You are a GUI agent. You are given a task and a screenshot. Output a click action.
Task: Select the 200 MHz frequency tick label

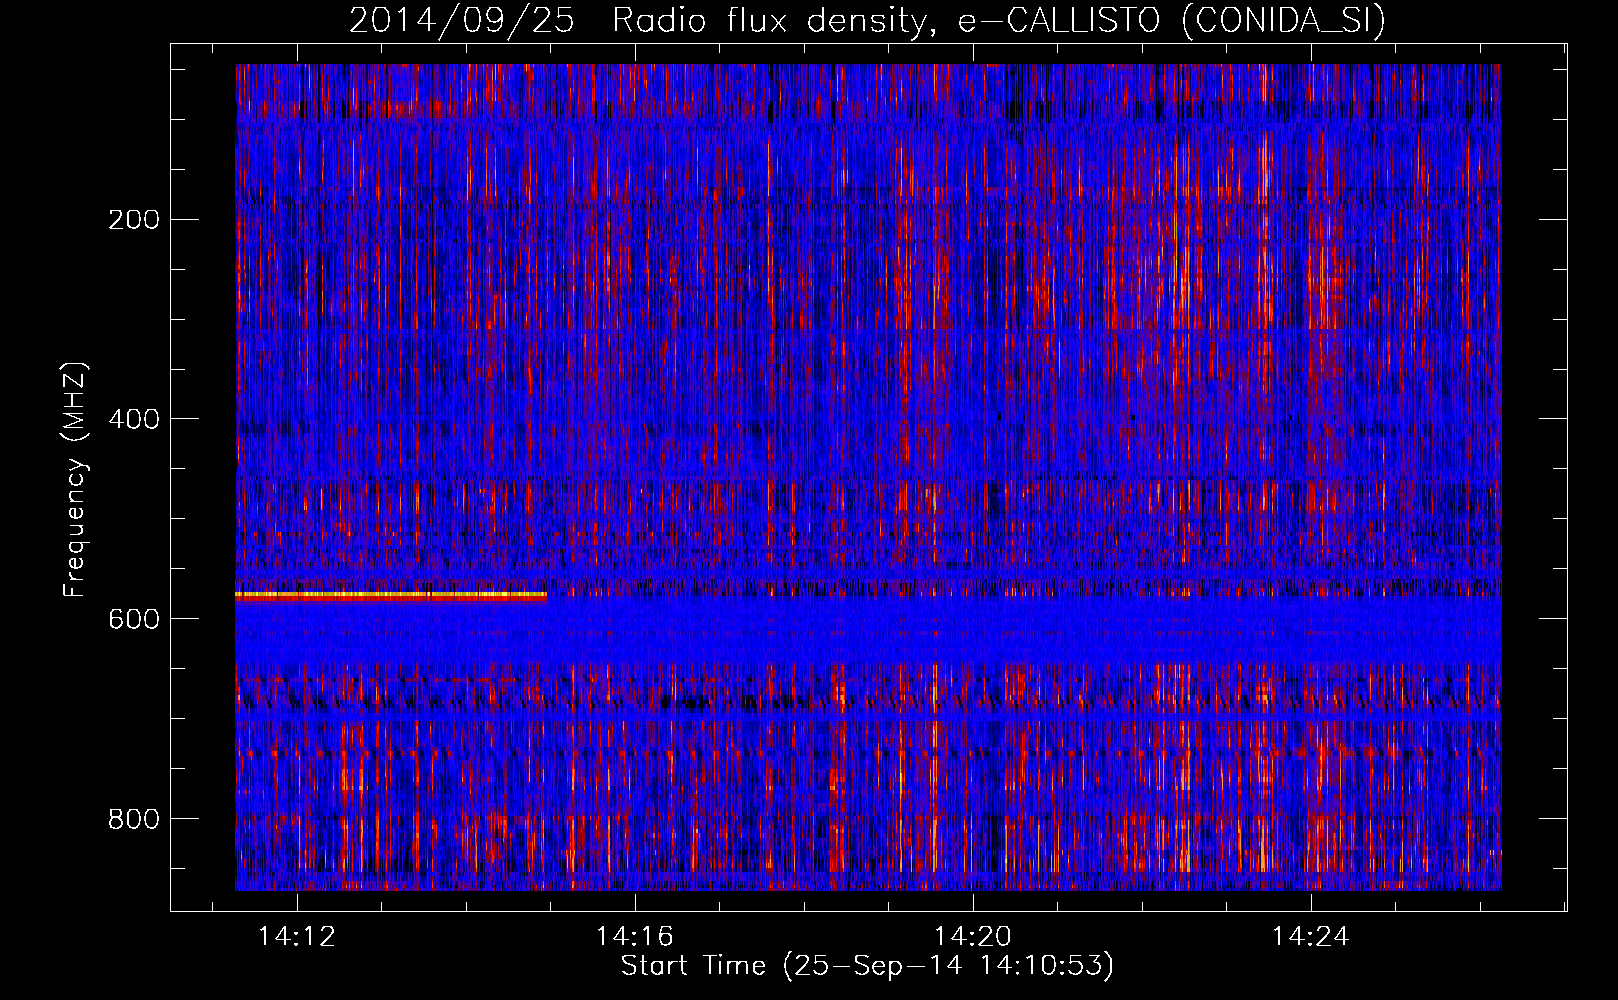click(x=133, y=219)
